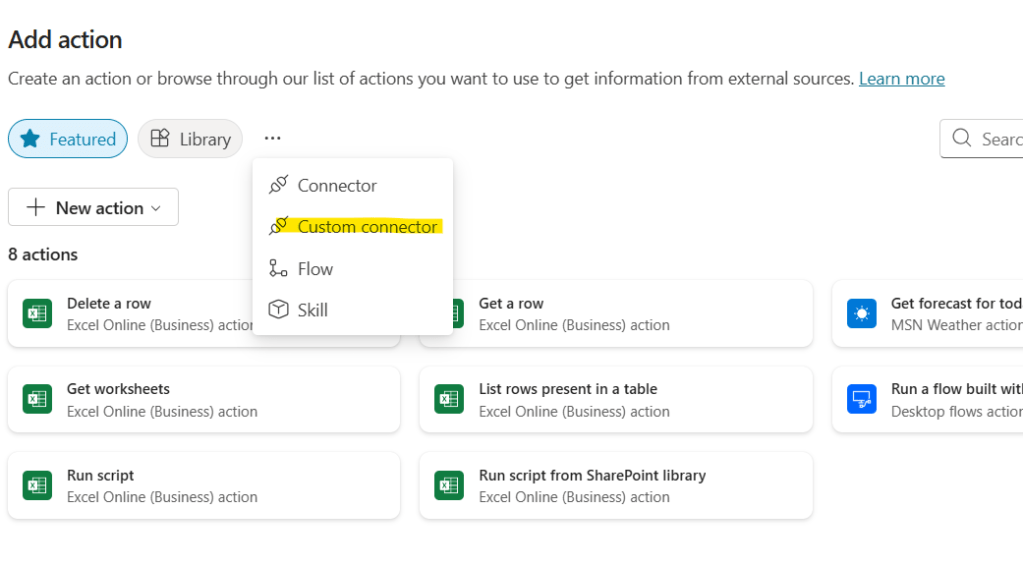Toggle the Featured filter pill
The image size is (1023, 566).
(x=68, y=139)
